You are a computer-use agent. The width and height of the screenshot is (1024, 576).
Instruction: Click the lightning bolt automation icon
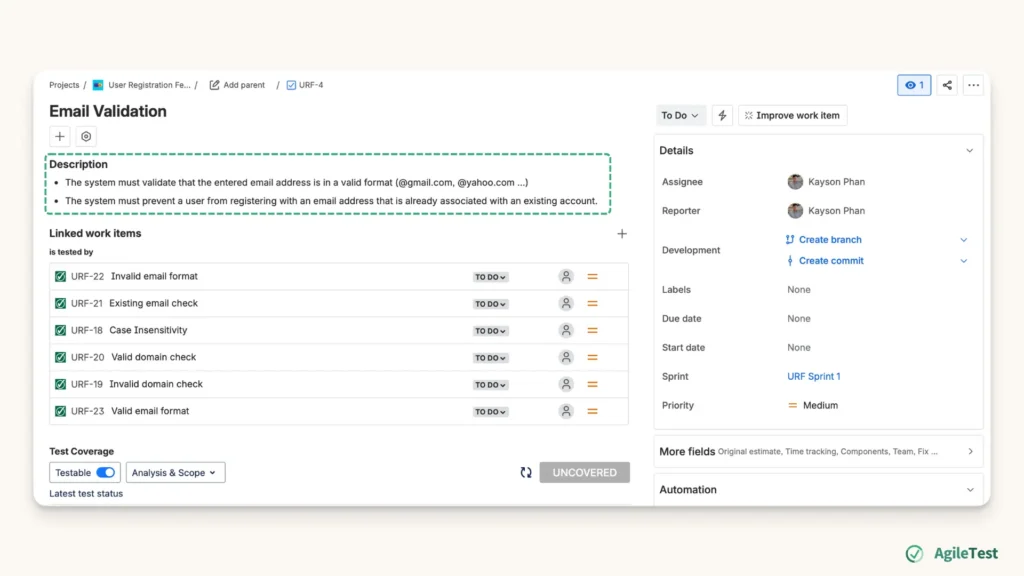722,116
